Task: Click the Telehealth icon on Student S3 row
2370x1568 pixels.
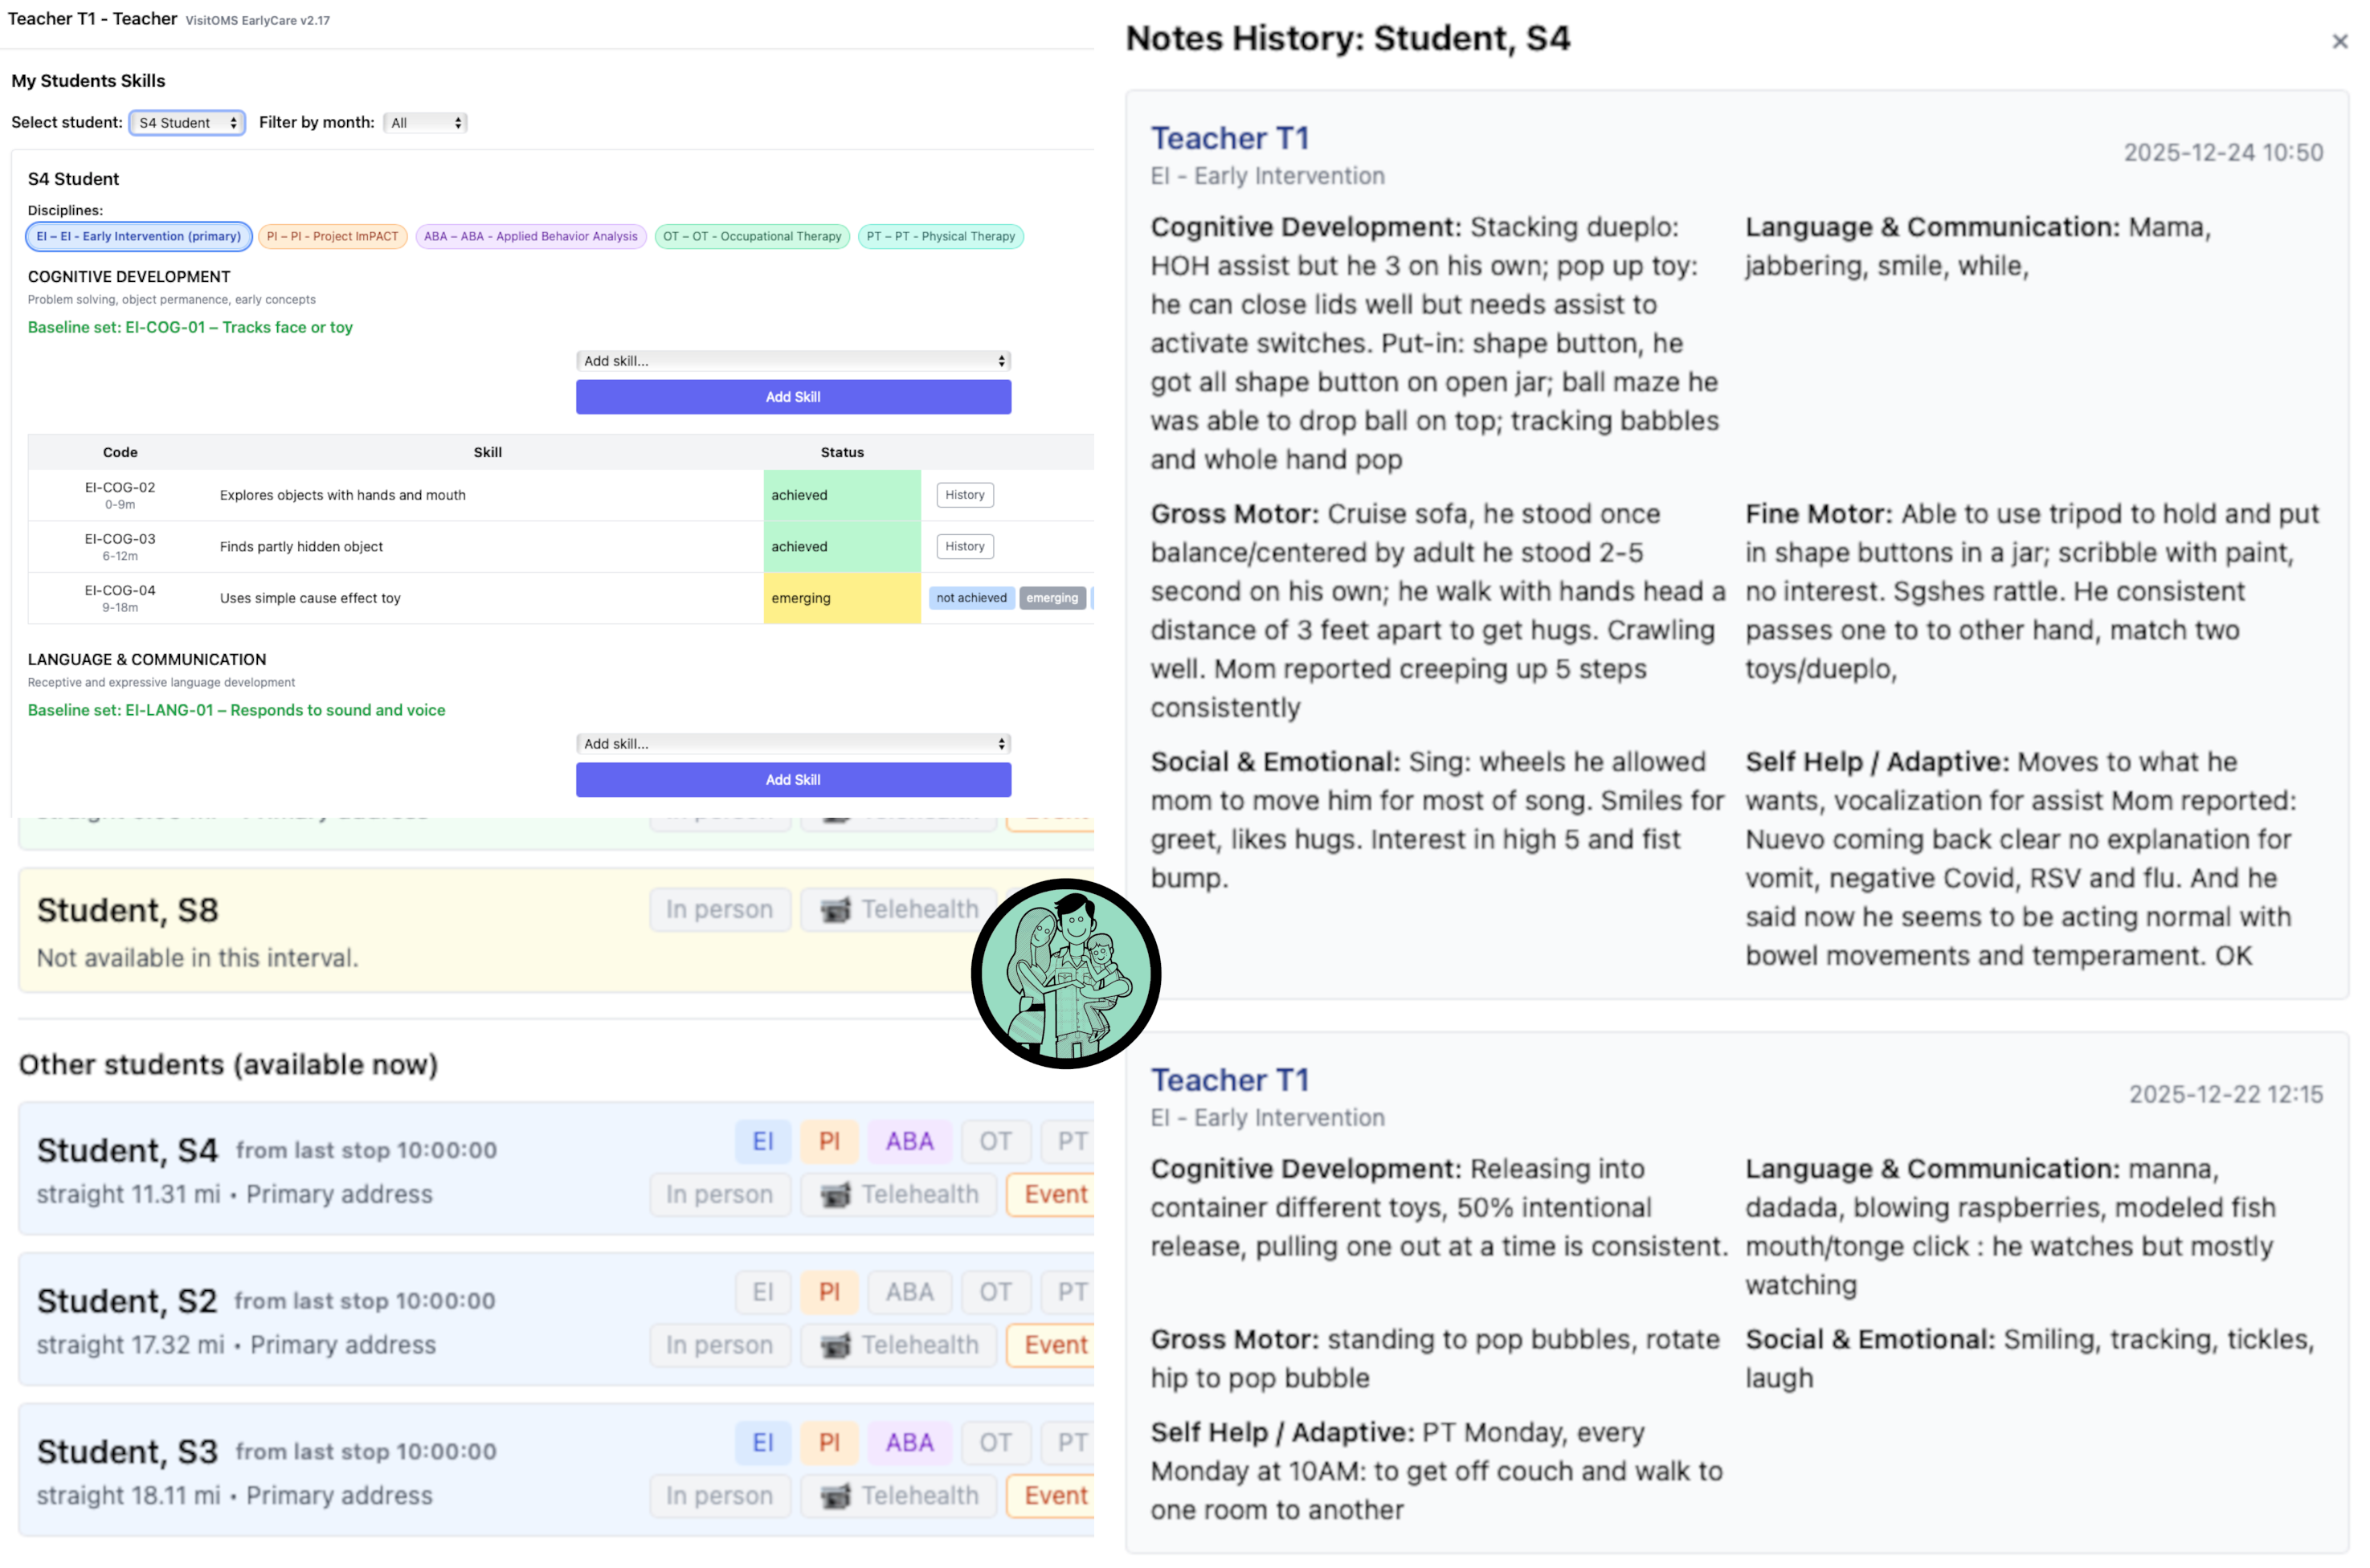Action: (x=836, y=1496)
